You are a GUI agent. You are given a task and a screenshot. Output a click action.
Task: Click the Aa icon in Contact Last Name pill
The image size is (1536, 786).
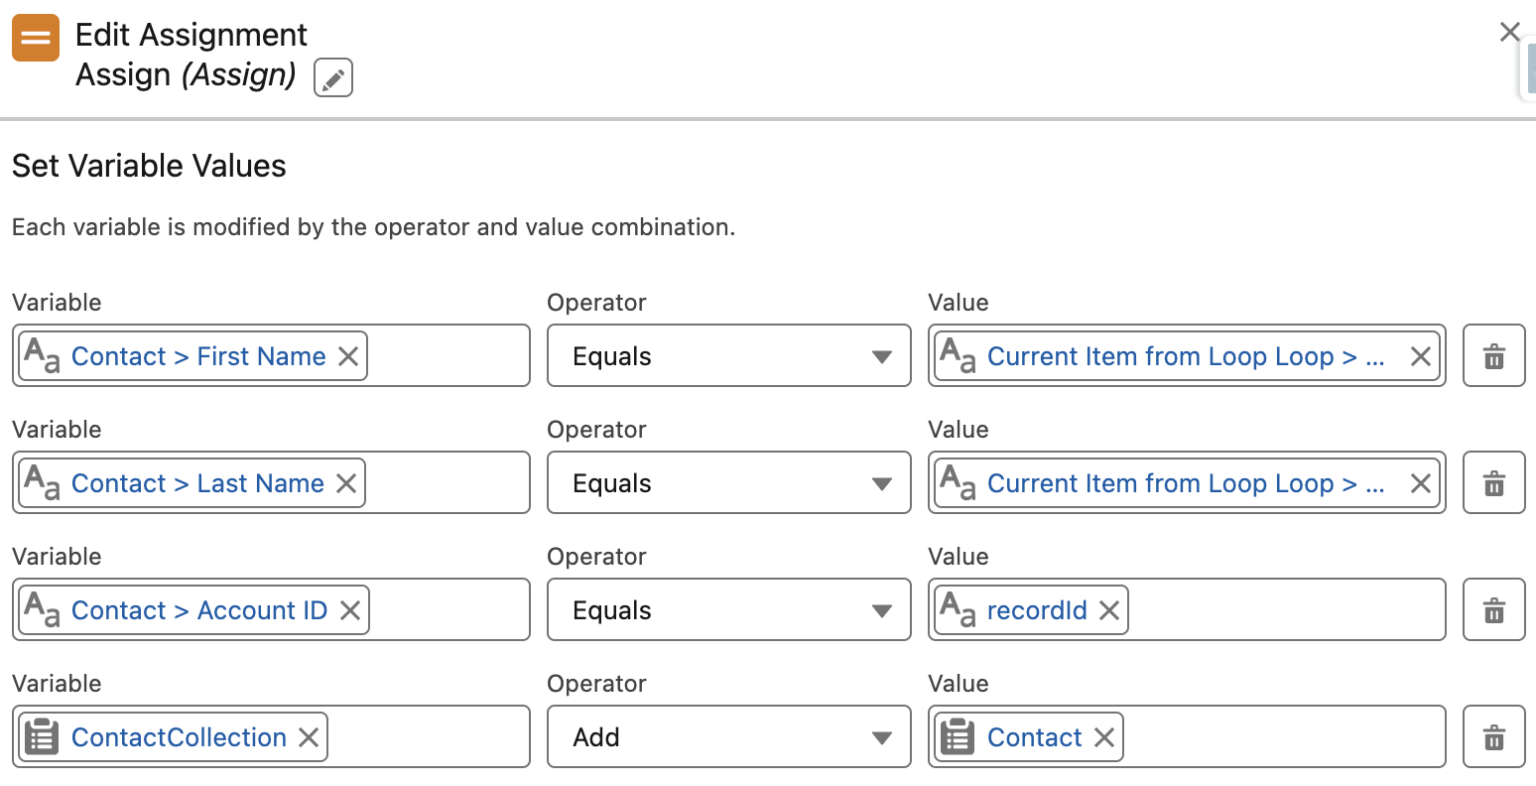45,483
